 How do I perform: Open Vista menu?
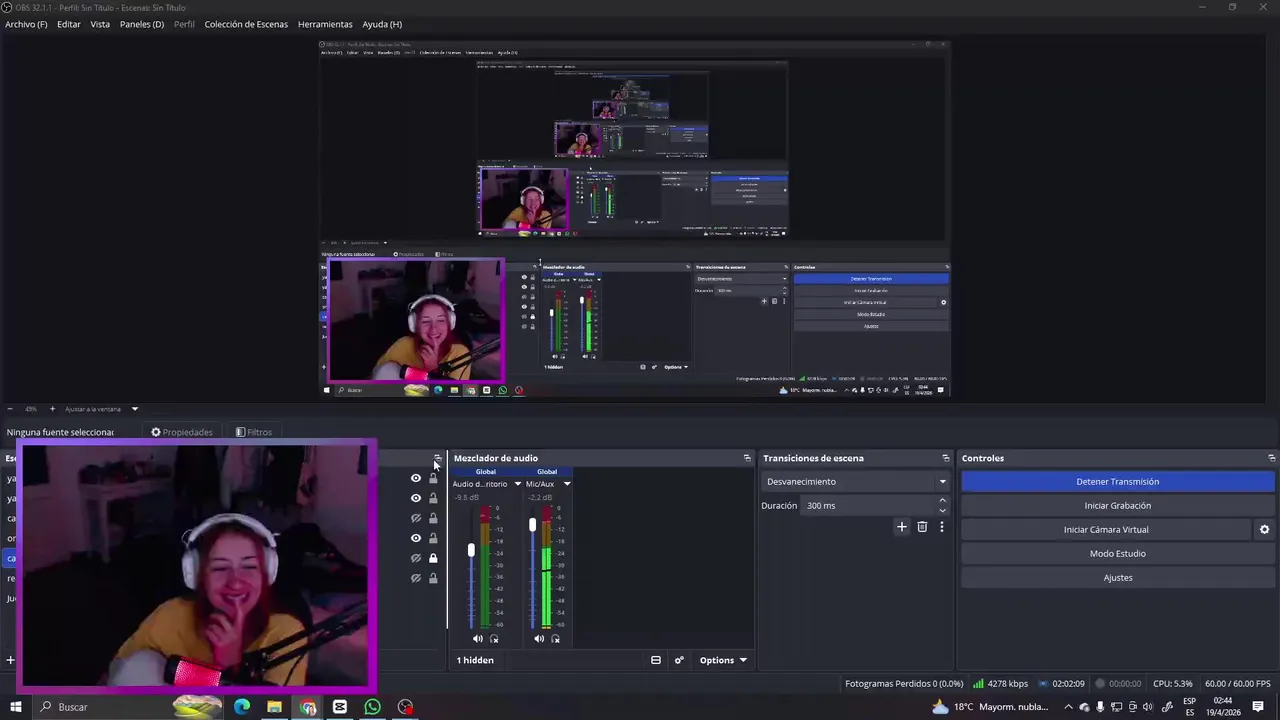click(100, 24)
